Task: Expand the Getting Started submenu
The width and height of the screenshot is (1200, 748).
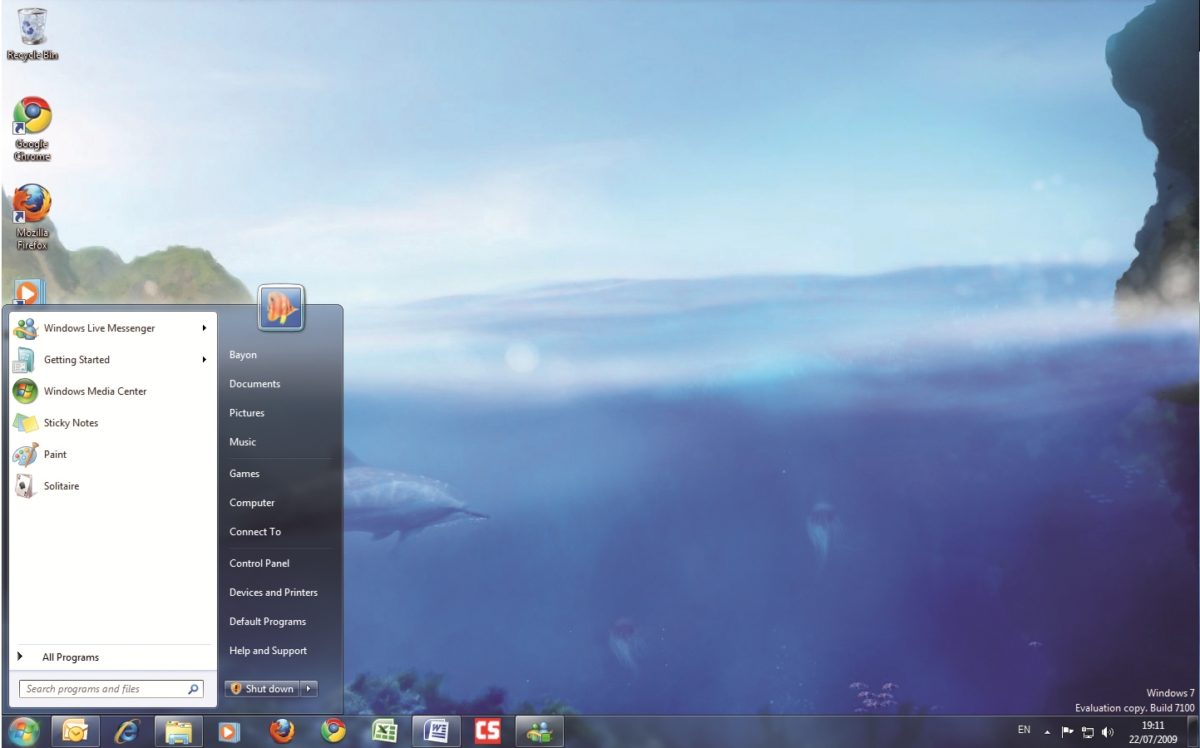Action: pyautogui.click(x=77, y=359)
